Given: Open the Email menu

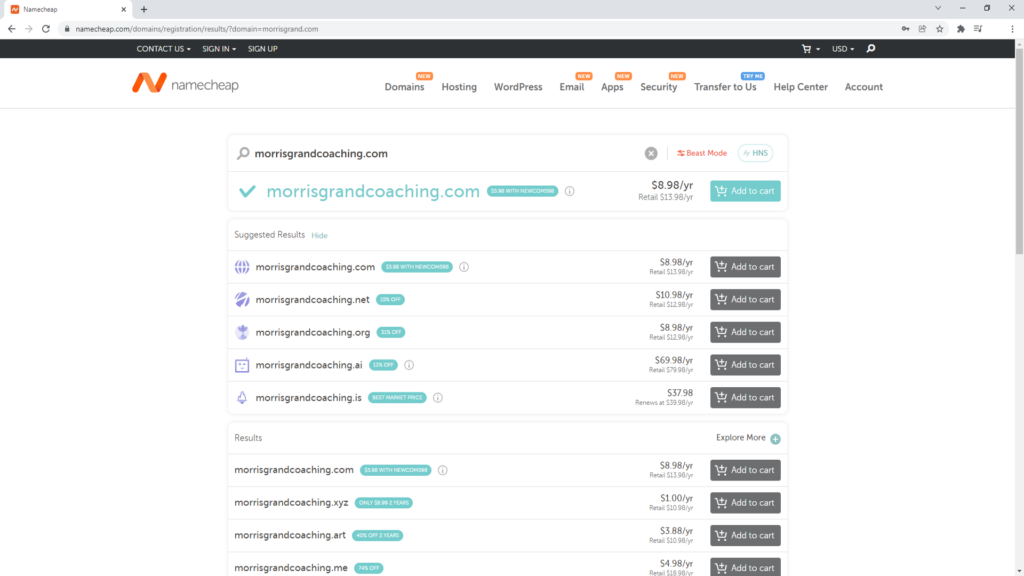Looking at the screenshot, I should (x=571, y=87).
